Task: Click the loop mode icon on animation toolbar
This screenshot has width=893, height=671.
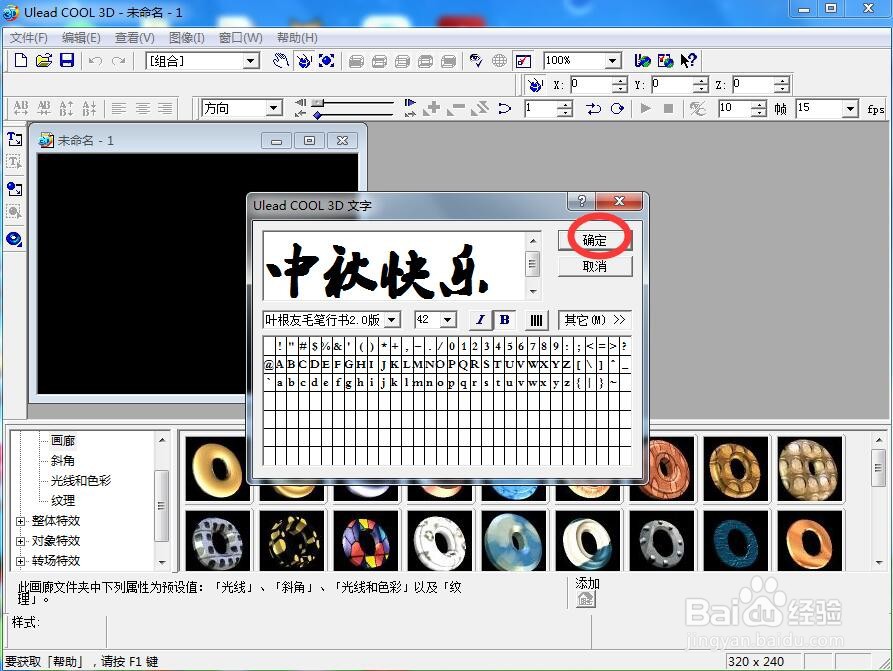Action: tap(617, 108)
